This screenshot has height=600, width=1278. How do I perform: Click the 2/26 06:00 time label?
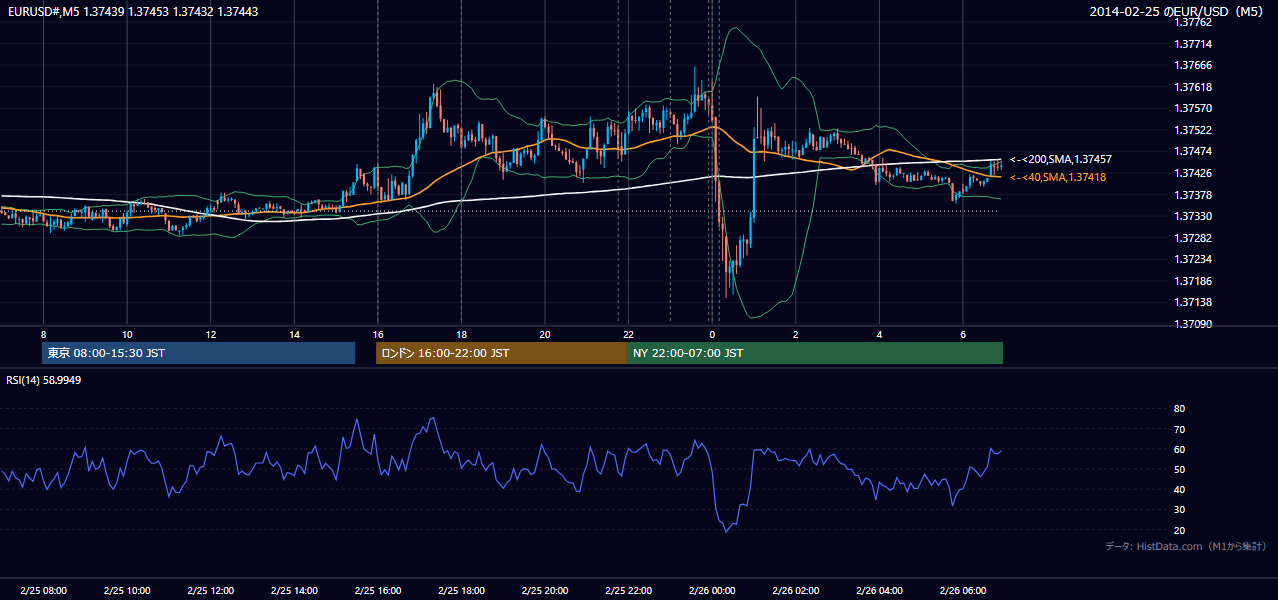[963, 591]
